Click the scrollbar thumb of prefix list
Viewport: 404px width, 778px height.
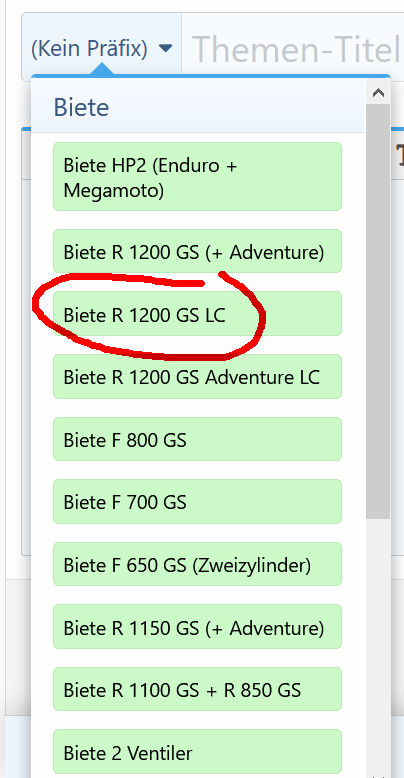pyautogui.click(x=378, y=312)
